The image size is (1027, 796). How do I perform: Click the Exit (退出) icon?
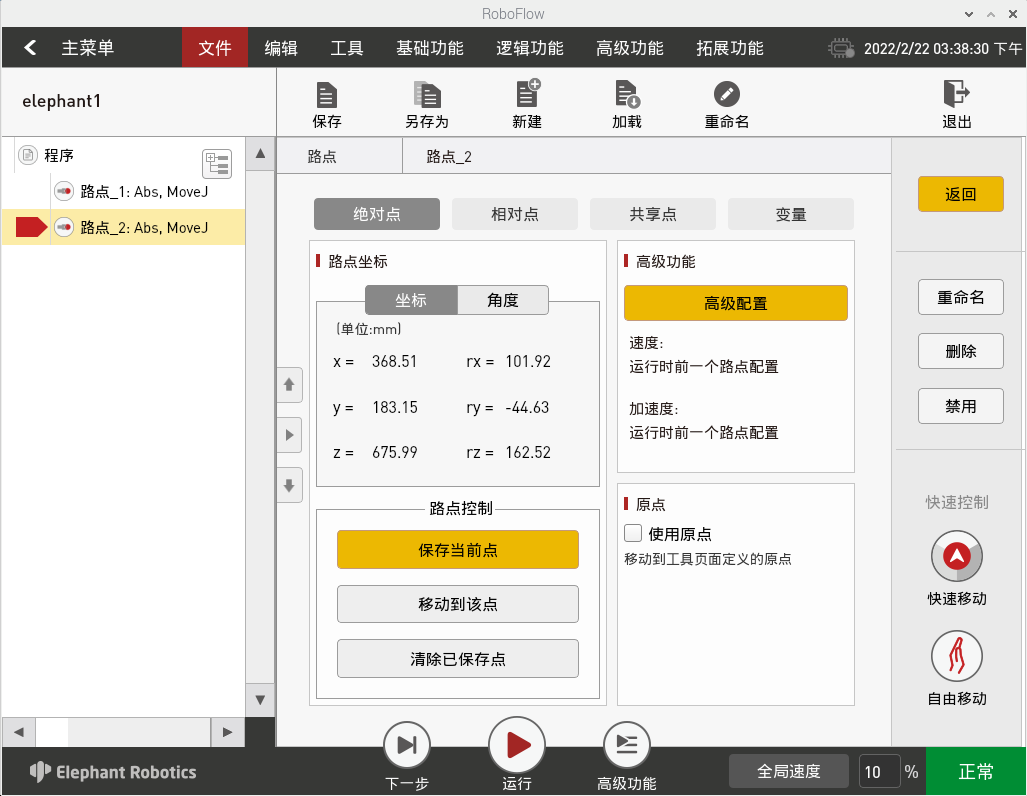point(957,95)
